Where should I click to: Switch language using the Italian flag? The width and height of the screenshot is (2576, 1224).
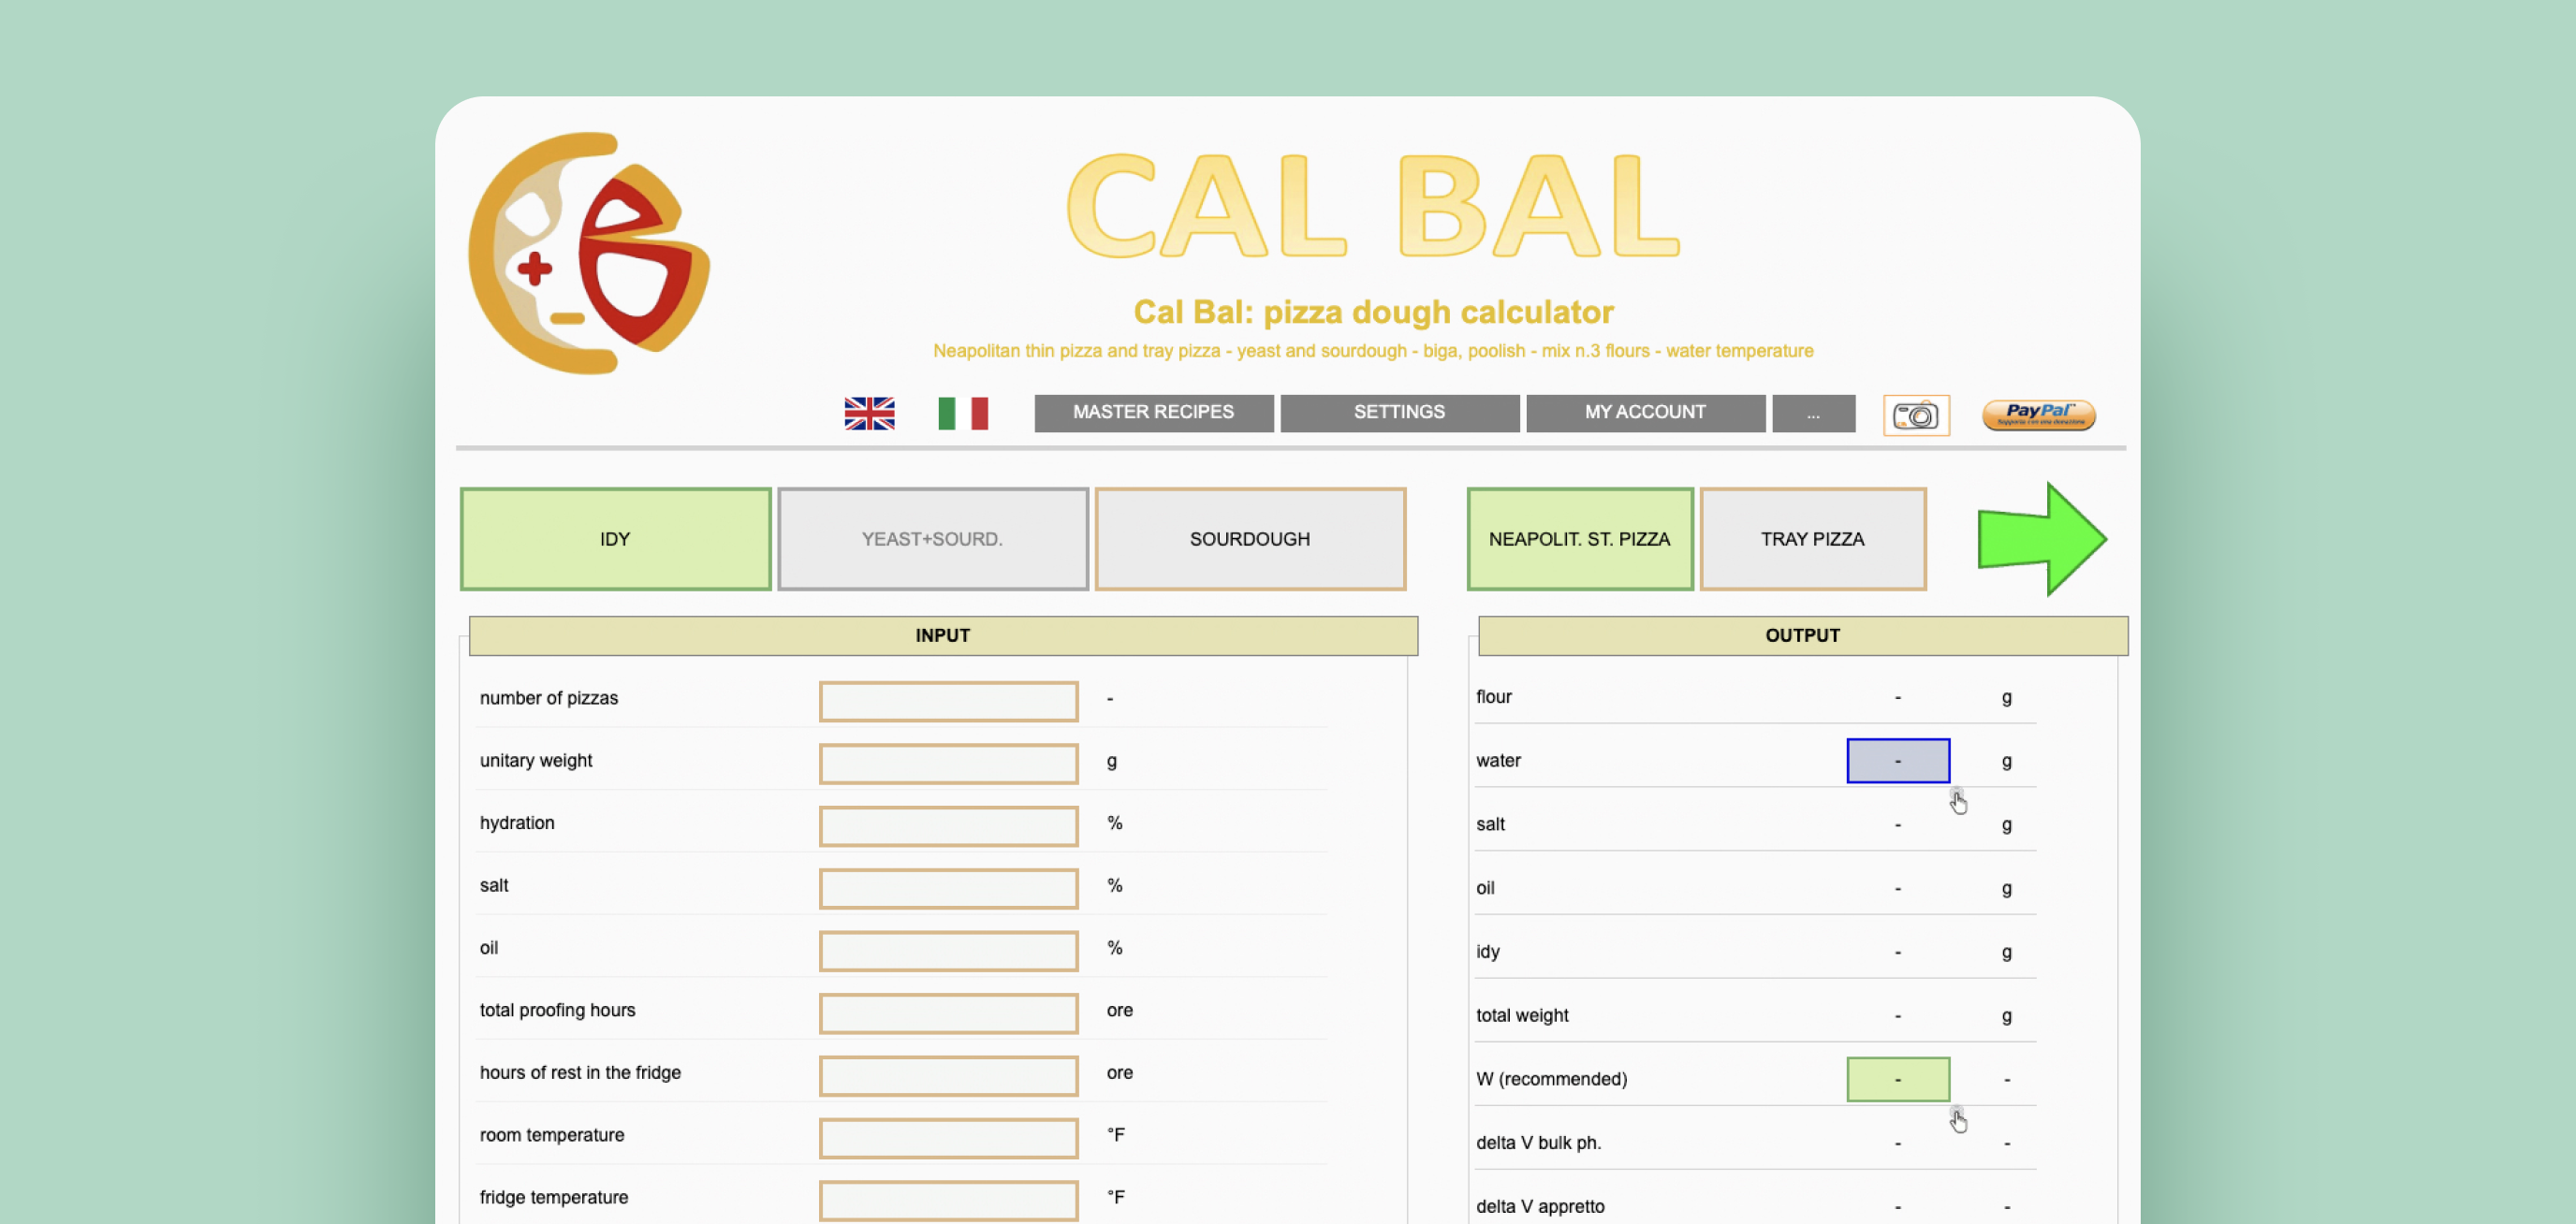963,412
